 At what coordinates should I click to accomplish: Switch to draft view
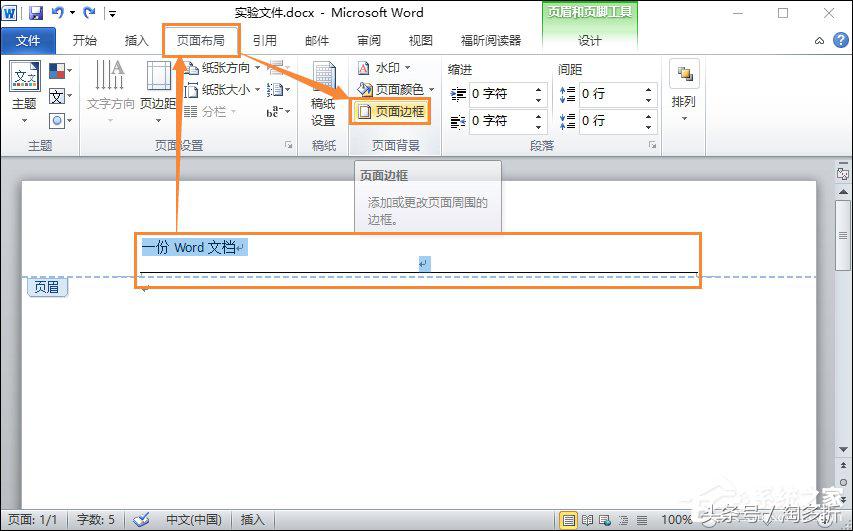(x=642, y=520)
